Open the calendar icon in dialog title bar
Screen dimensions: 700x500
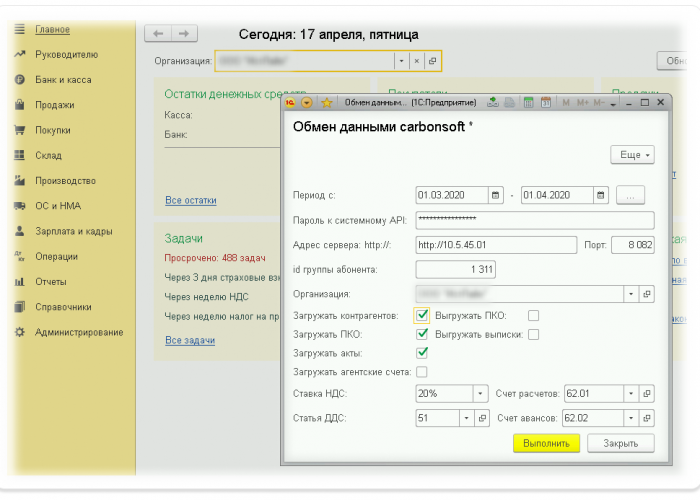point(546,103)
